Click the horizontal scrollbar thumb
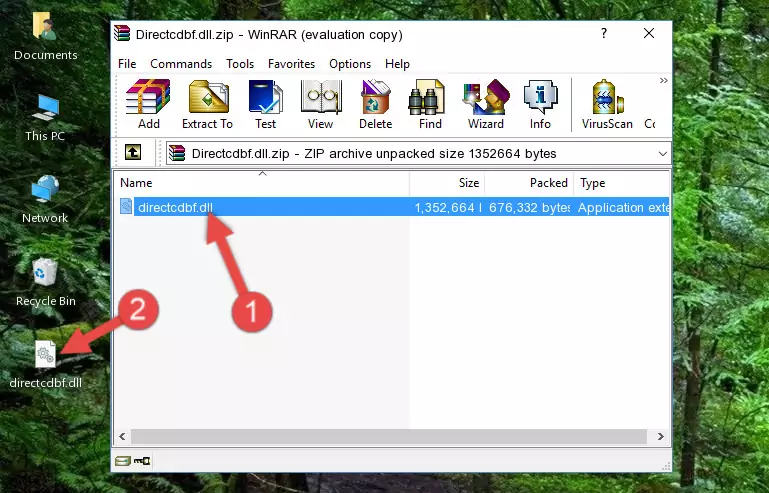769x493 pixels. pos(388,436)
